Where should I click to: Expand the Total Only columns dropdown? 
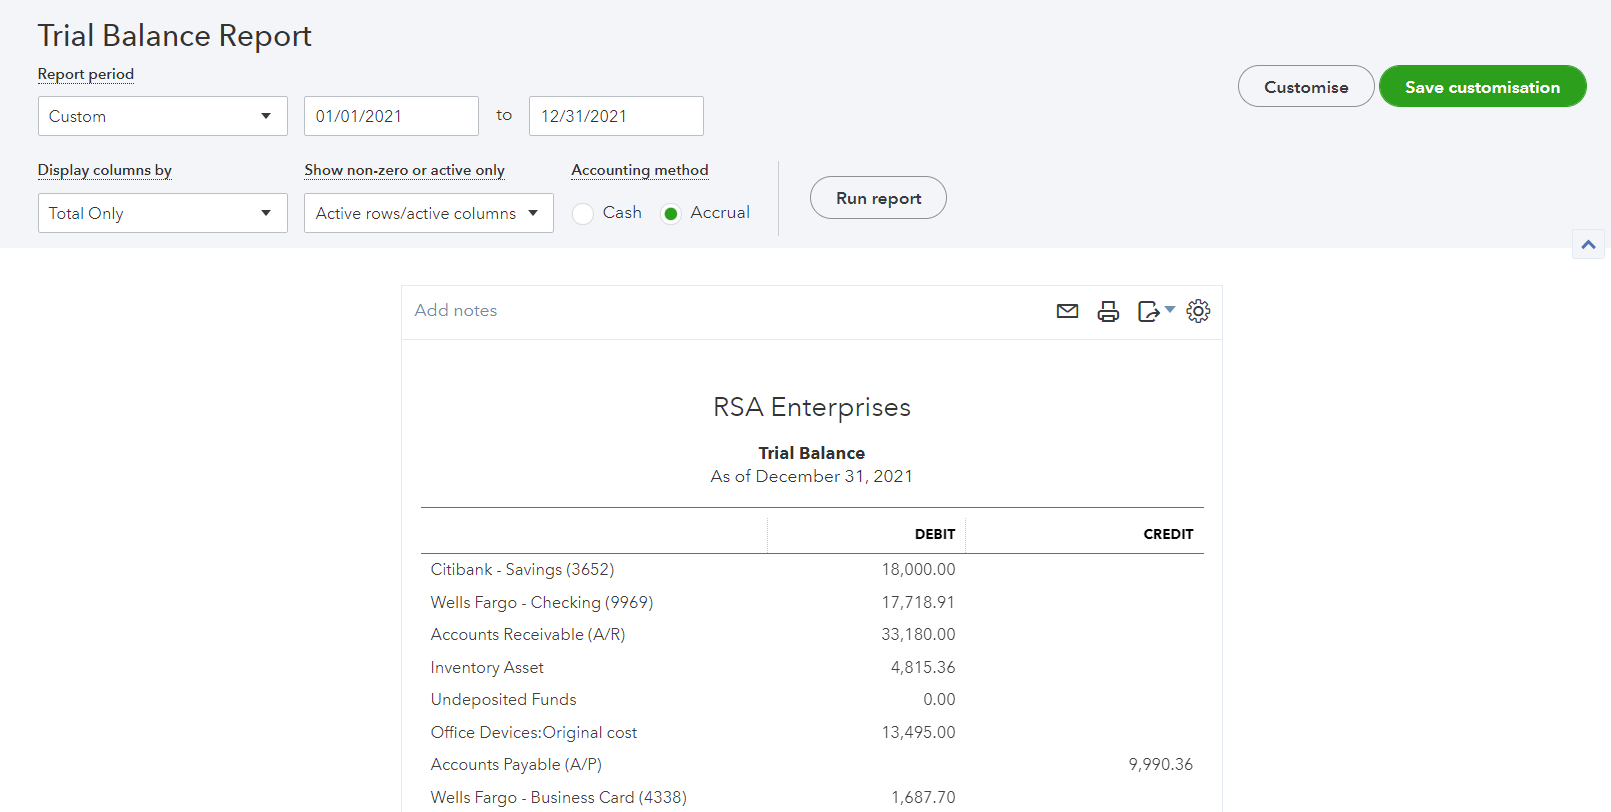coord(162,213)
